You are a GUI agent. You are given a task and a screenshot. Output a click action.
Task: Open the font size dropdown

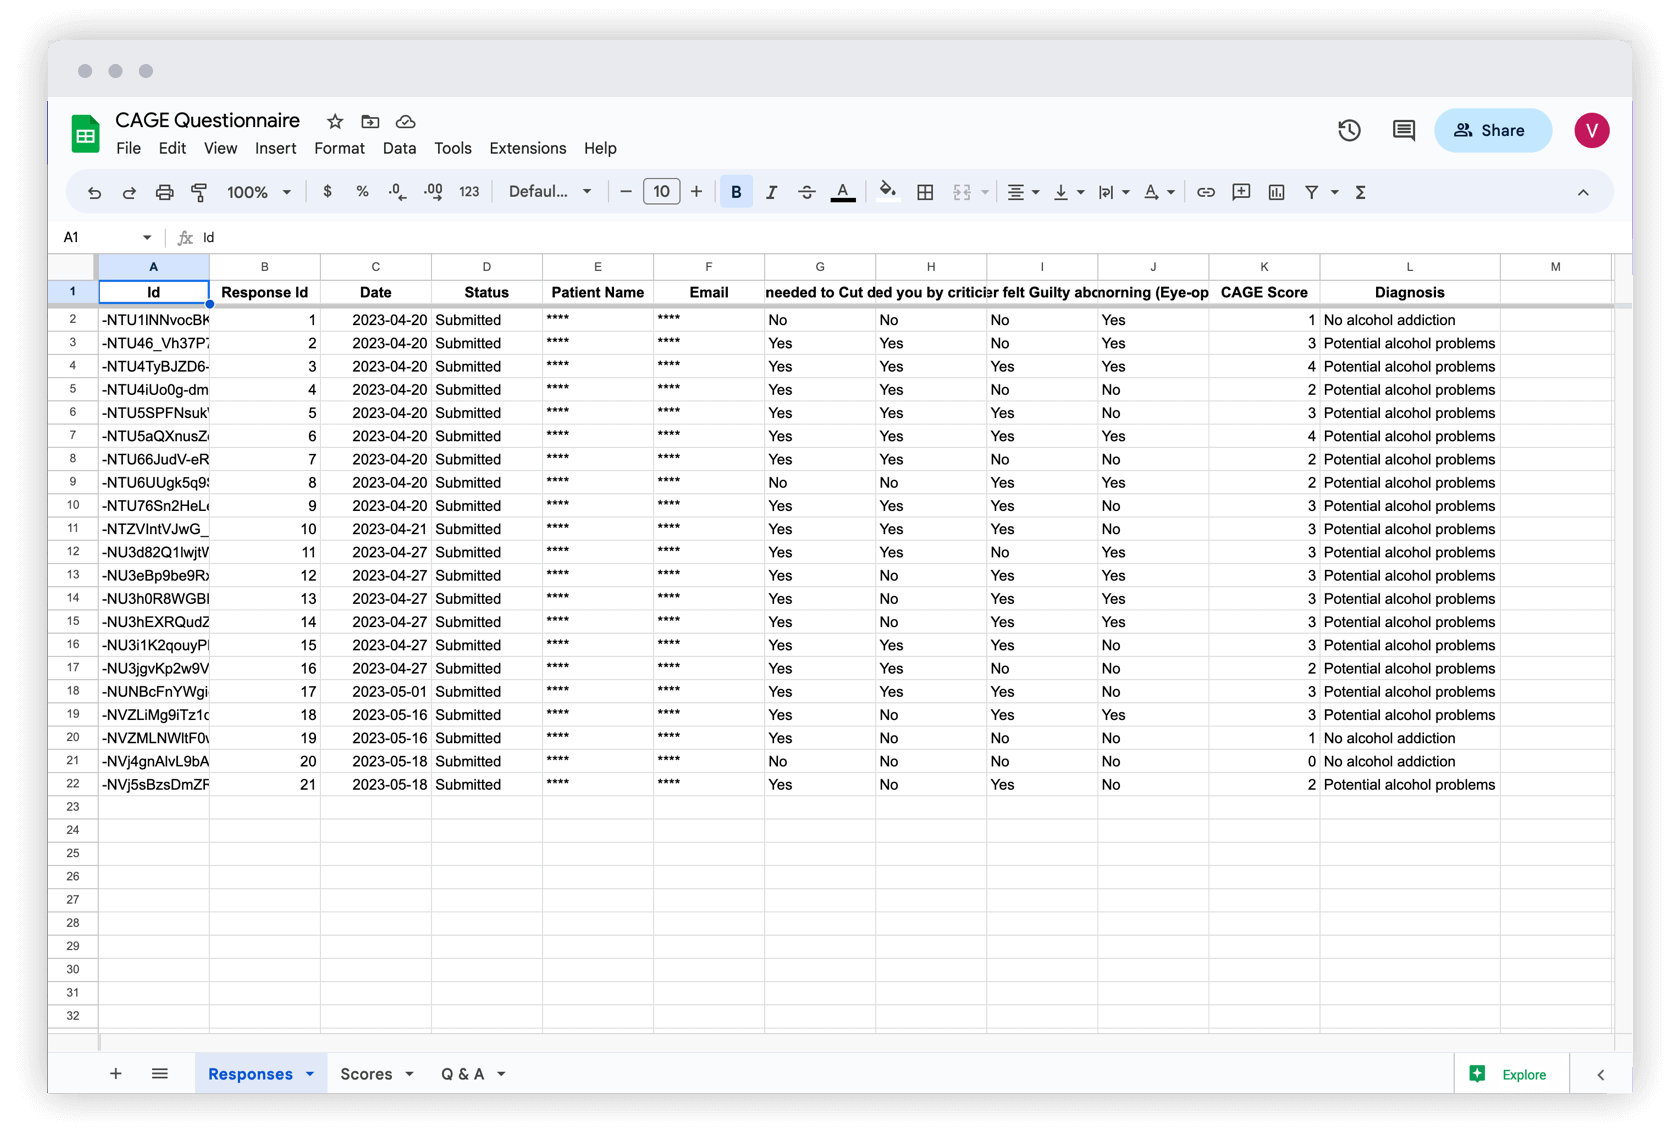click(x=661, y=191)
